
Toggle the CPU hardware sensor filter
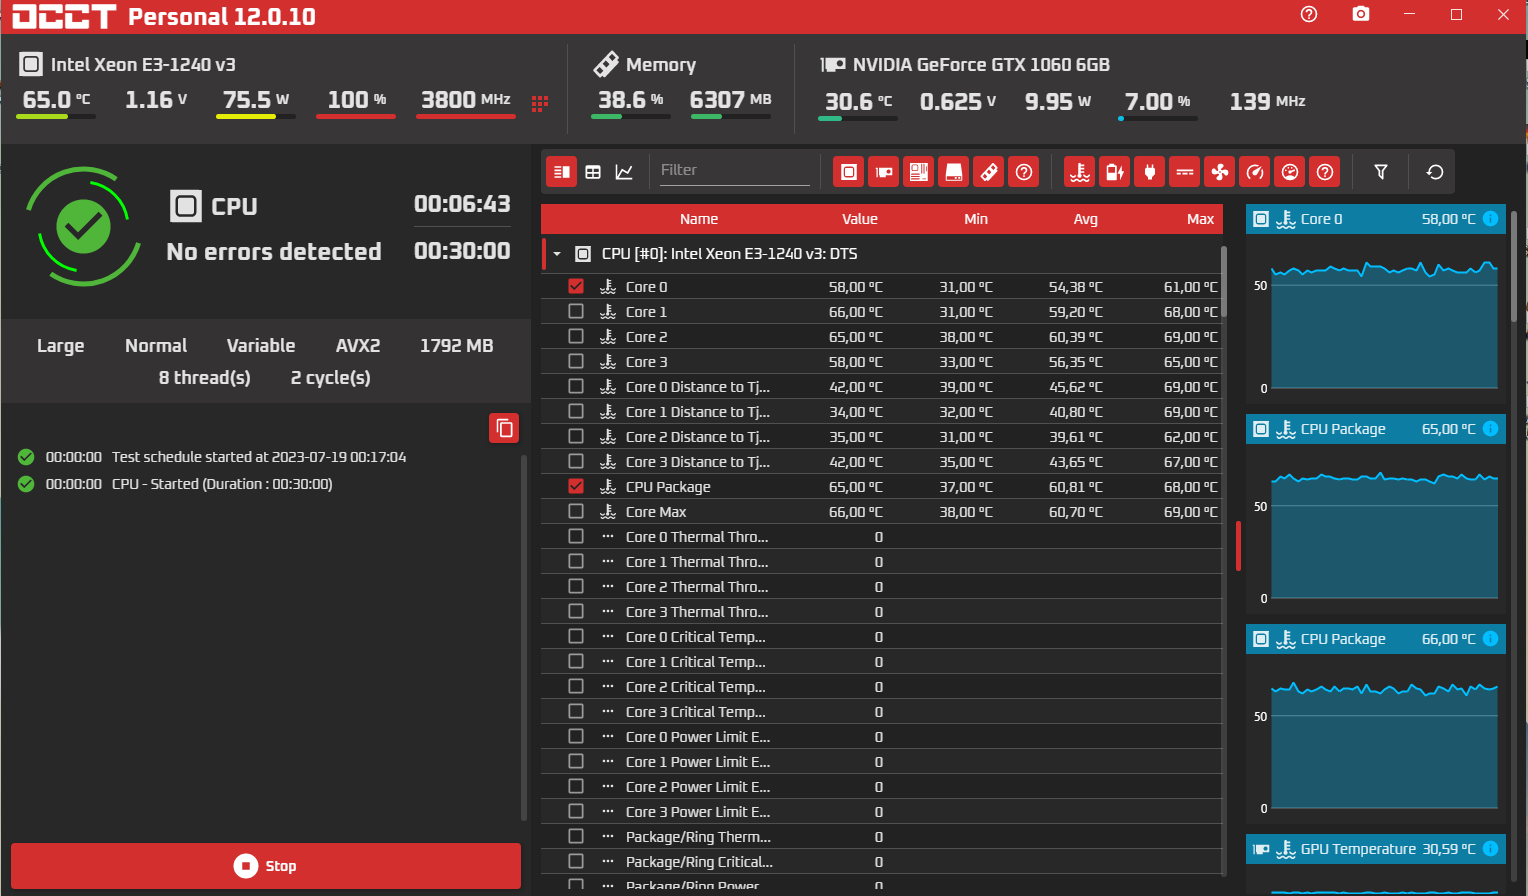tap(848, 172)
